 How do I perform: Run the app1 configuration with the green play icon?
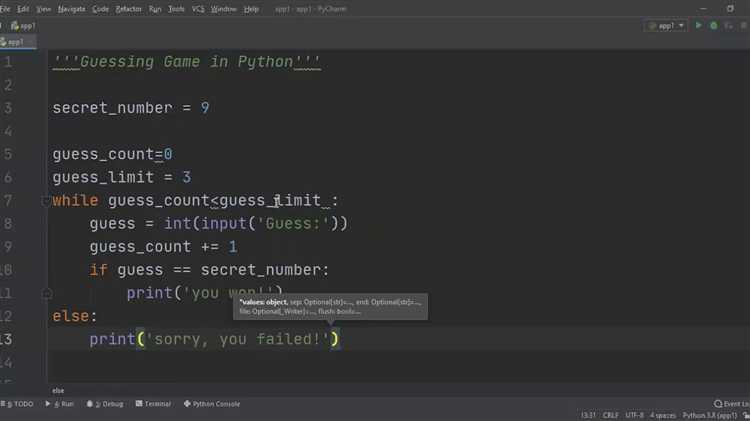[698, 25]
